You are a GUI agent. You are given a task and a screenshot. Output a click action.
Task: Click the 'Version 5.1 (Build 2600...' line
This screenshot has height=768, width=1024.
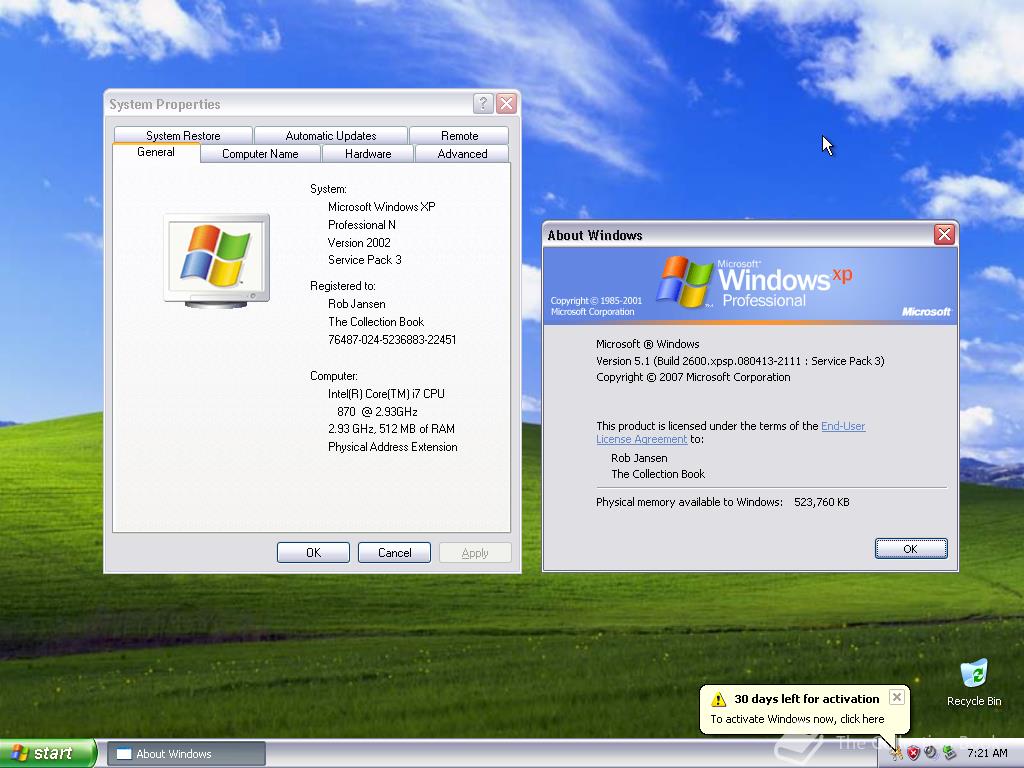(740, 361)
